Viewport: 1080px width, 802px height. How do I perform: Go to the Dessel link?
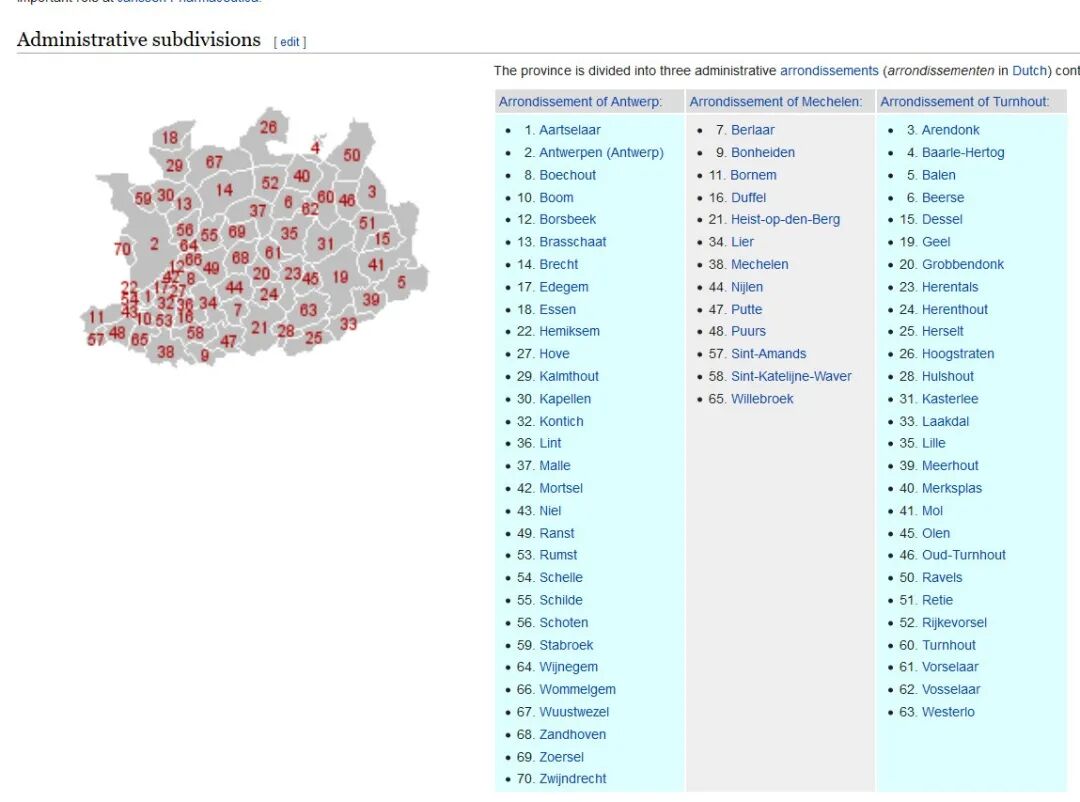point(942,220)
